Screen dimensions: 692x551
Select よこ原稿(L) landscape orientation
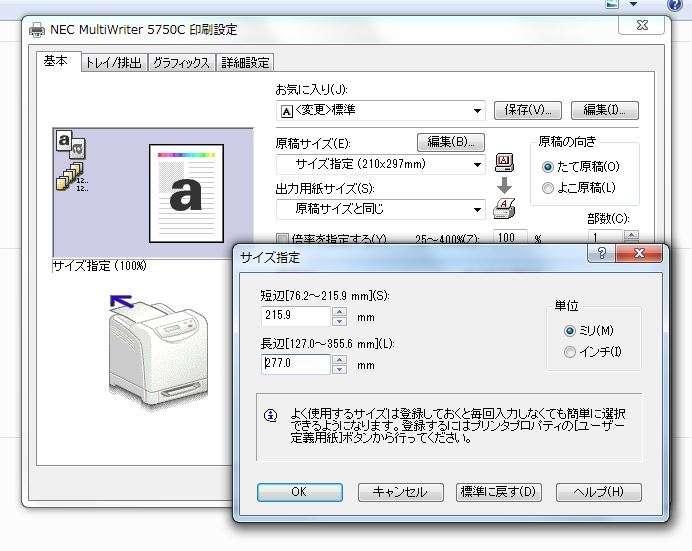click(548, 188)
